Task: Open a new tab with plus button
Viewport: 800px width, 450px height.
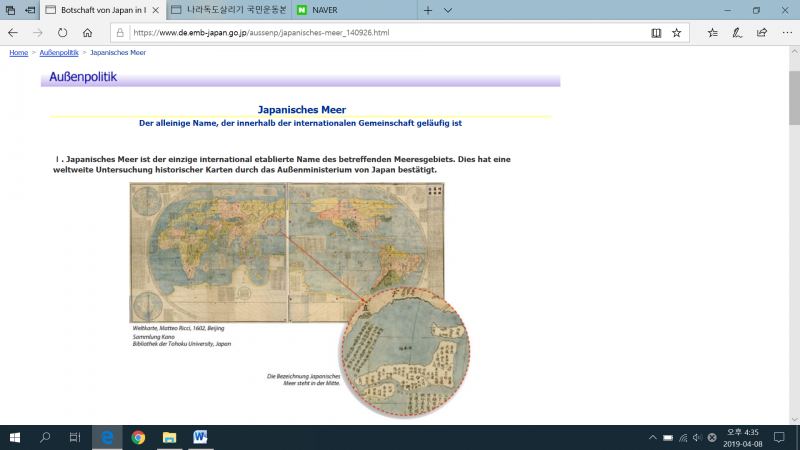Action: 428,10
